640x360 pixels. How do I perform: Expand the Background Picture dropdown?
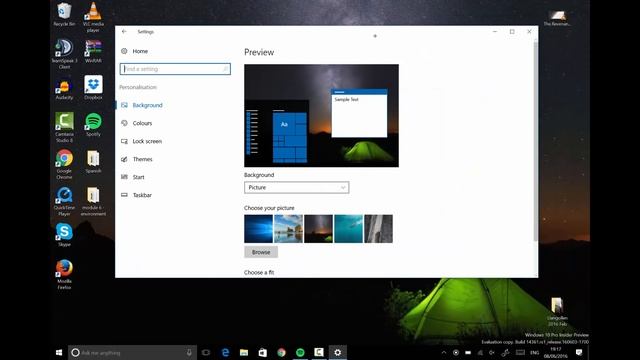[296, 187]
